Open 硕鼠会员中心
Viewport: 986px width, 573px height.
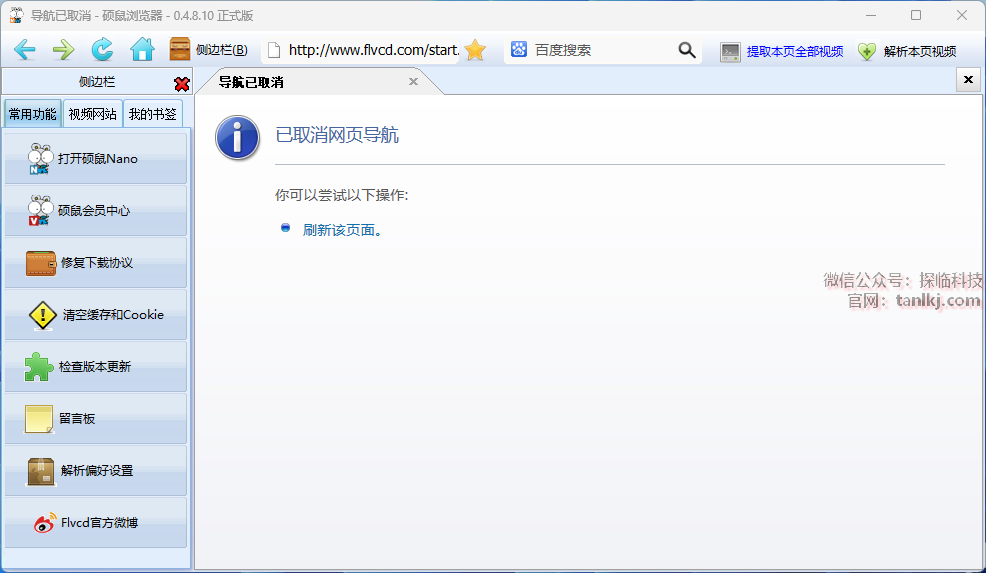(95, 211)
